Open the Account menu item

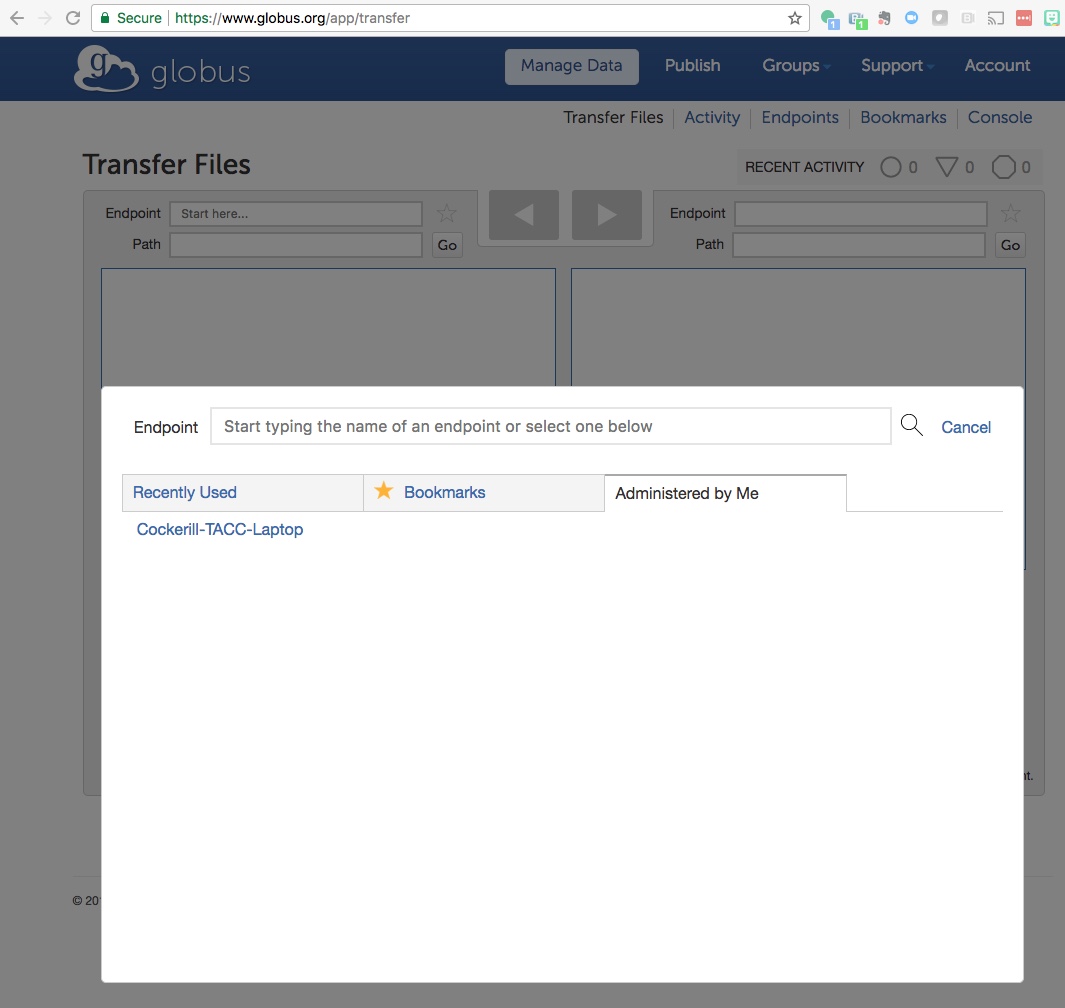(997, 66)
